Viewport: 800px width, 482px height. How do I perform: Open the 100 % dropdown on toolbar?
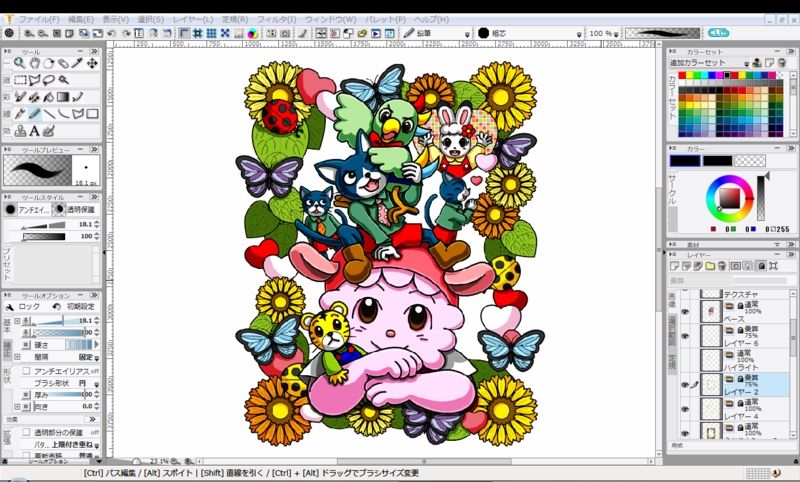click(616, 34)
